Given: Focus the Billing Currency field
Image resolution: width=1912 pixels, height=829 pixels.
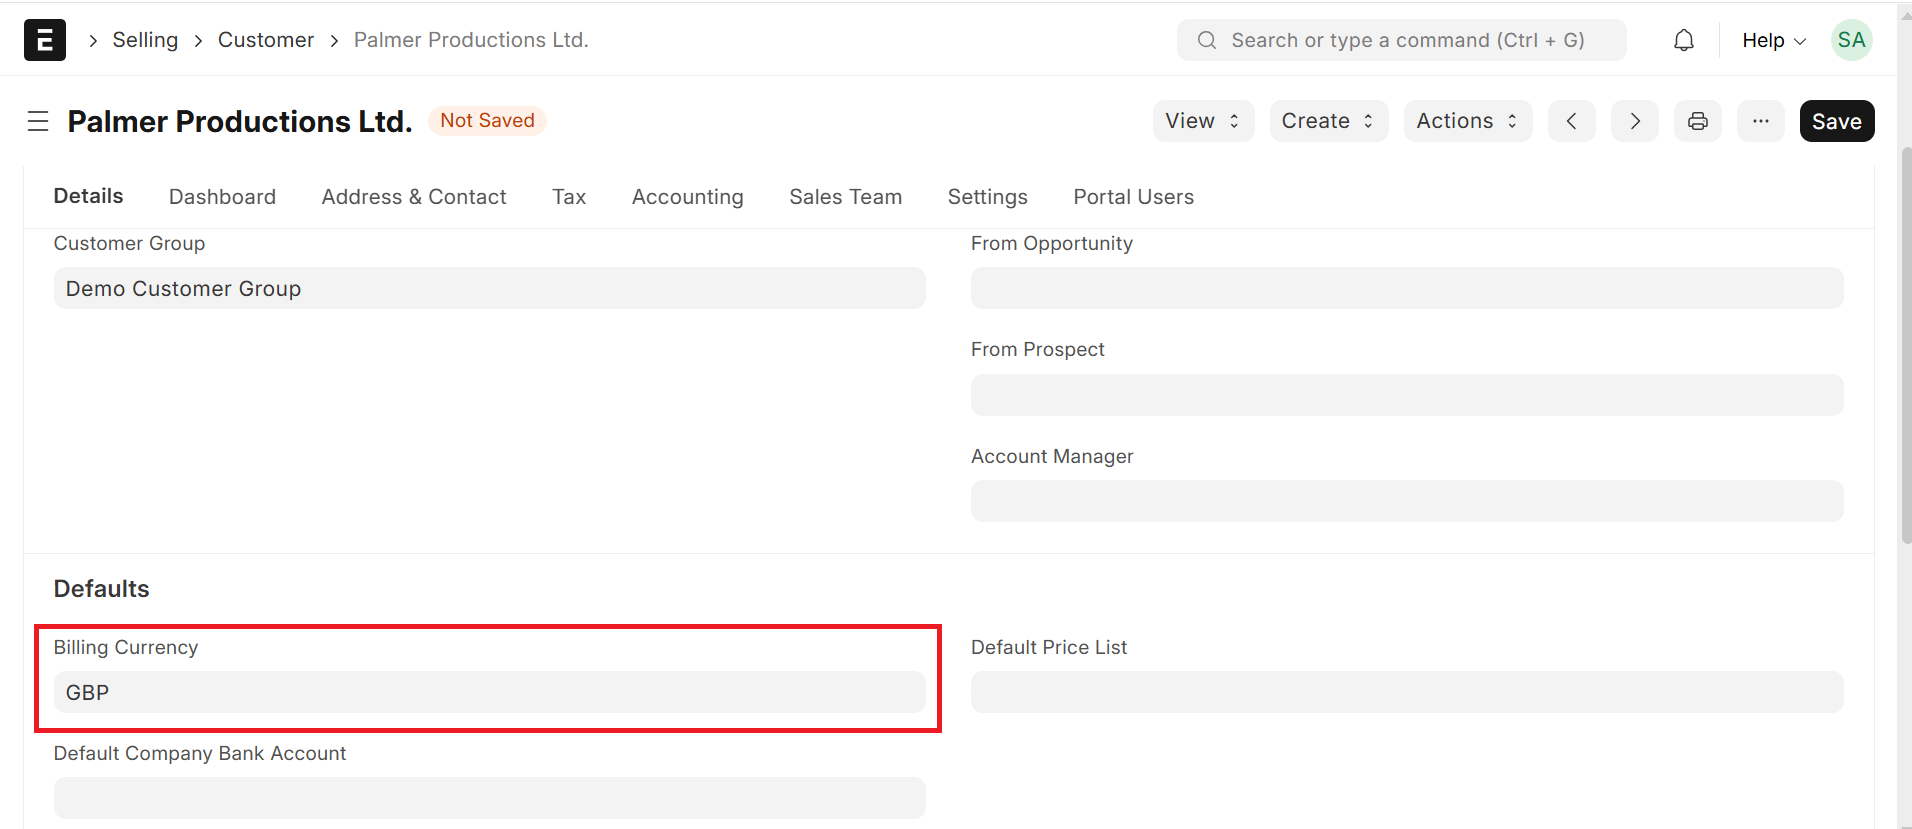Looking at the screenshot, I should [489, 692].
